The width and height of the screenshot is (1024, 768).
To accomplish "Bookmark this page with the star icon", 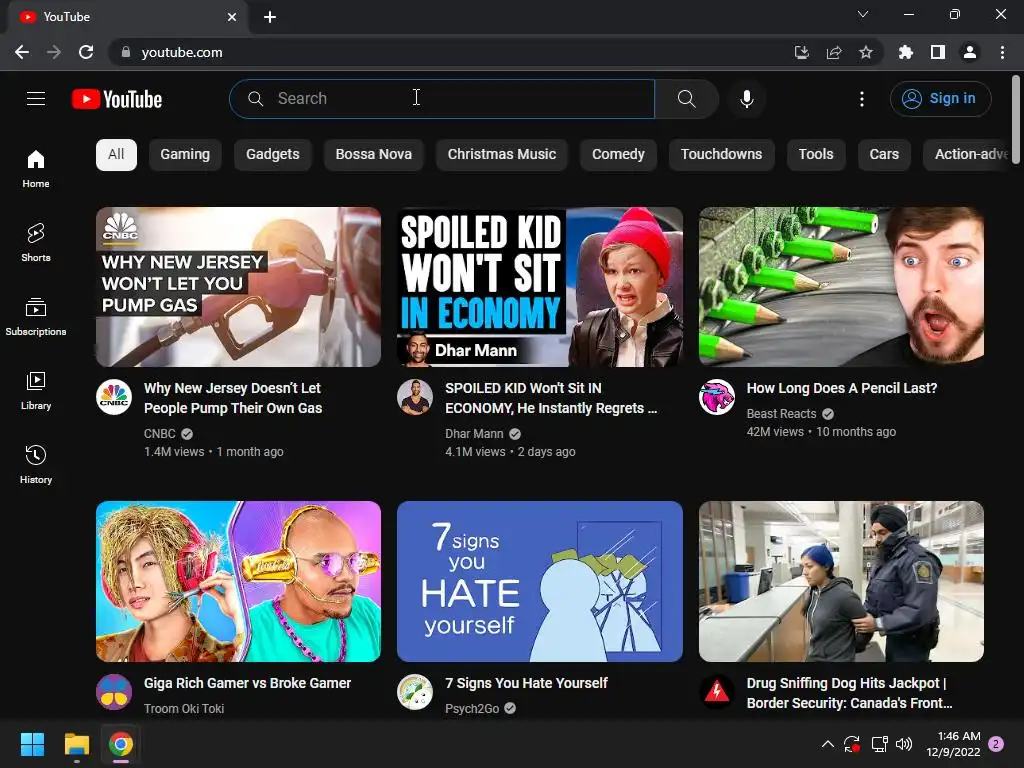I will pyautogui.click(x=866, y=52).
